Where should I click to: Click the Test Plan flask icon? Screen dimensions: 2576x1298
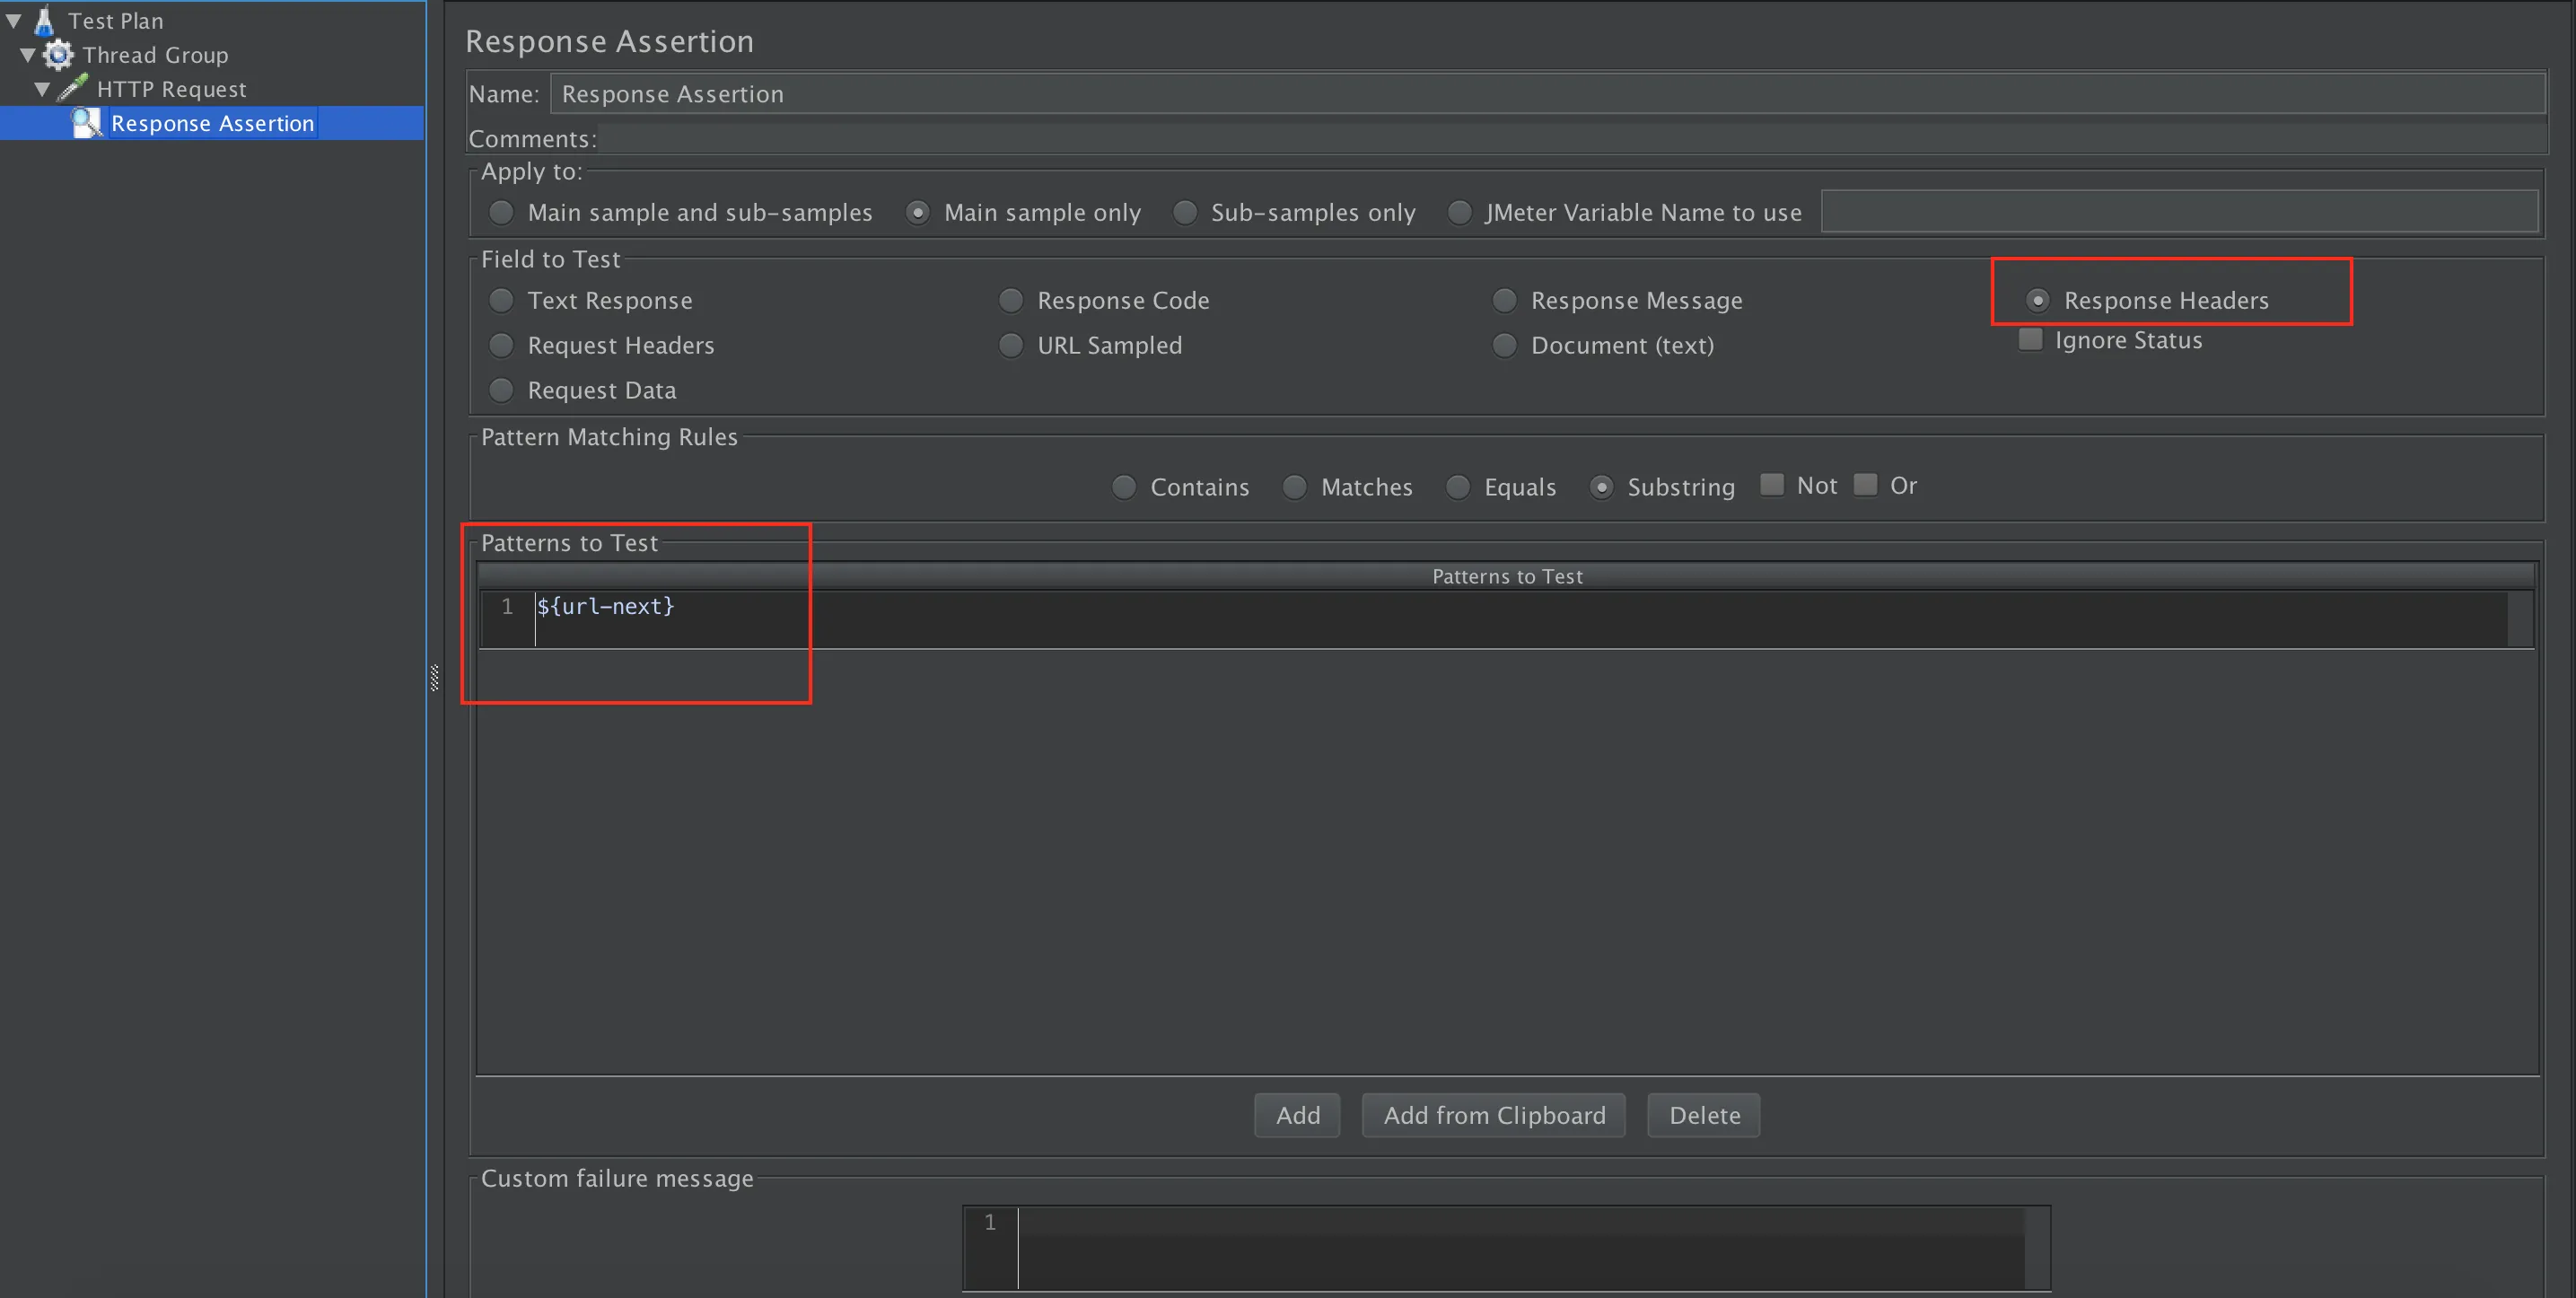(44, 20)
